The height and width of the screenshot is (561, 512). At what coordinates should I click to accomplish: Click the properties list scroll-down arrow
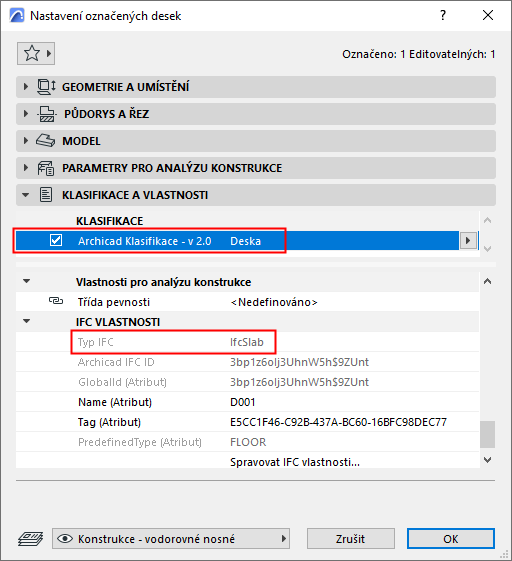pos(487,460)
